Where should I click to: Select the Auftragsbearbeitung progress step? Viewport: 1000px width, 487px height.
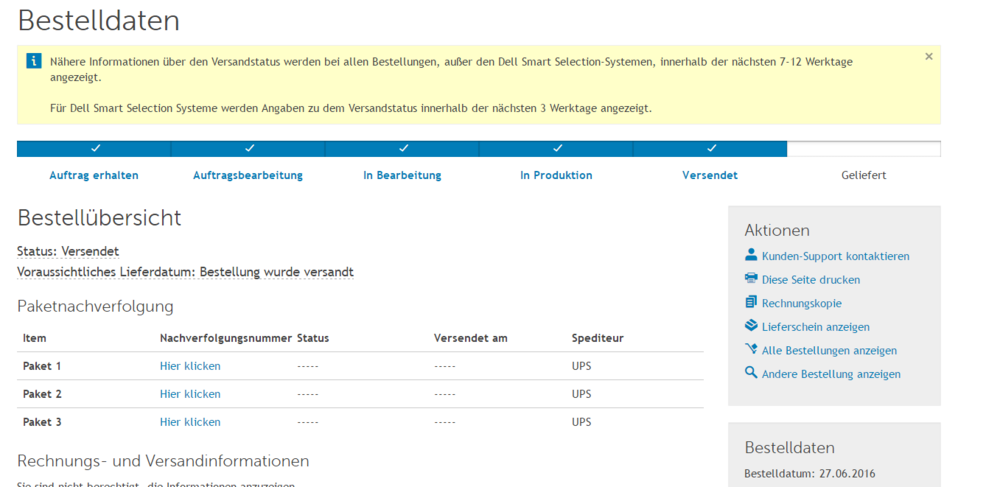click(247, 175)
